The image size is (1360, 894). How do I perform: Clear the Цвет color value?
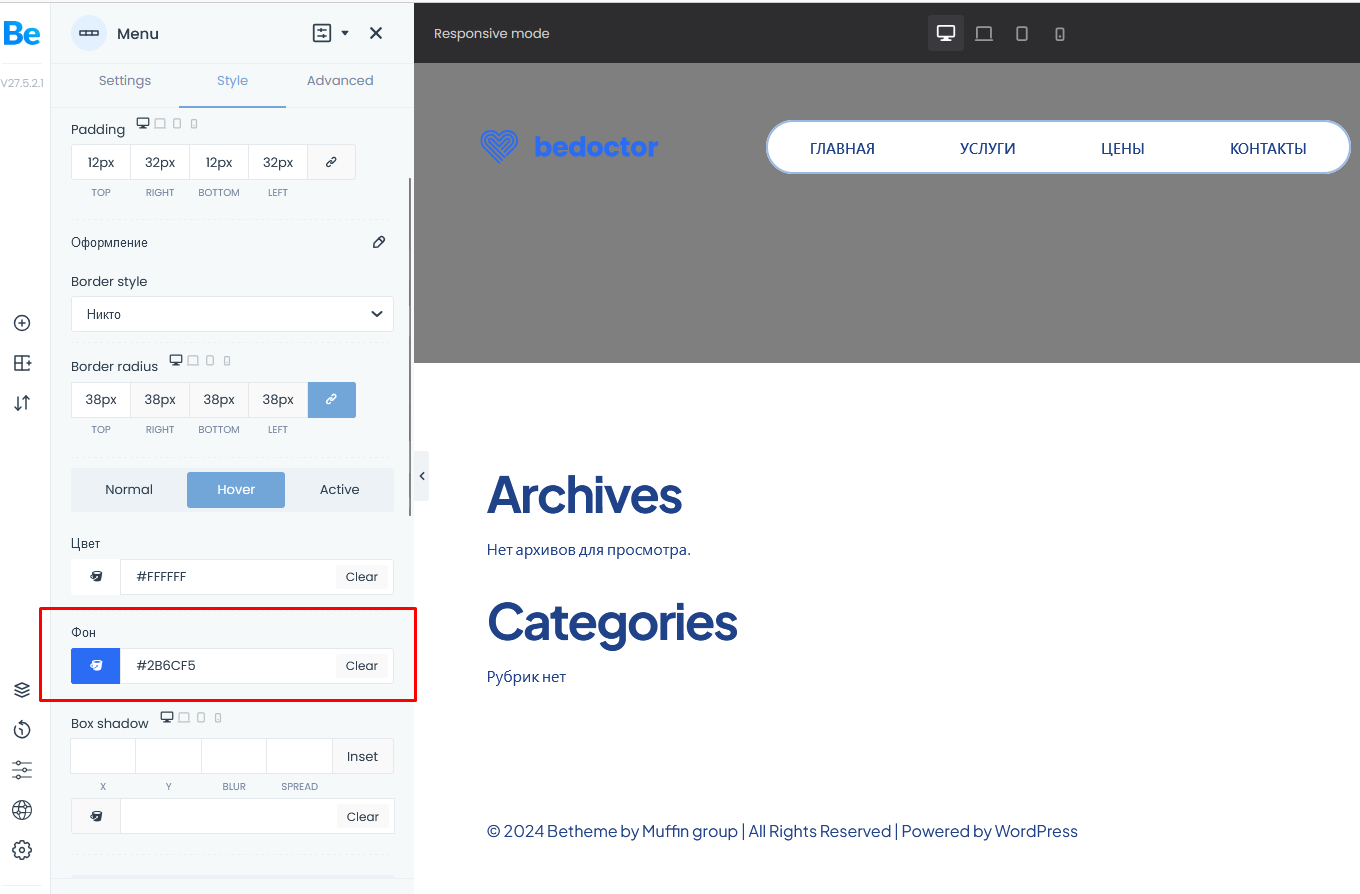[362, 577]
